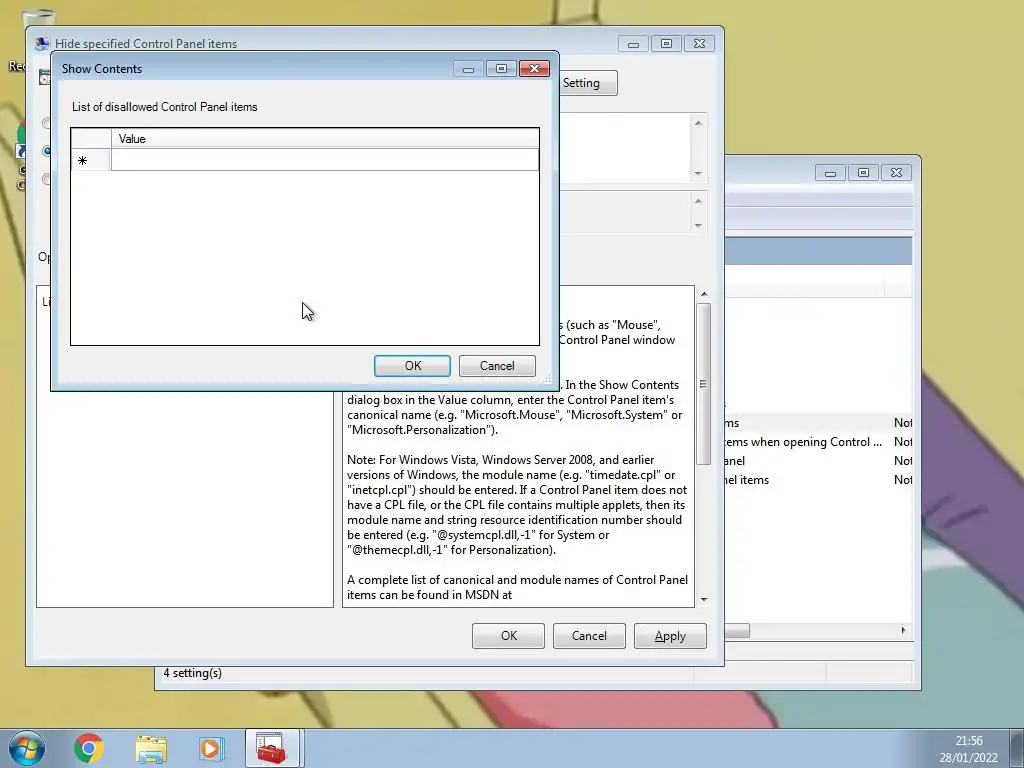Viewport: 1024px width, 768px height.
Task: Minimize the Group Policy Editor window behind
Action: [x=830, y=172]
